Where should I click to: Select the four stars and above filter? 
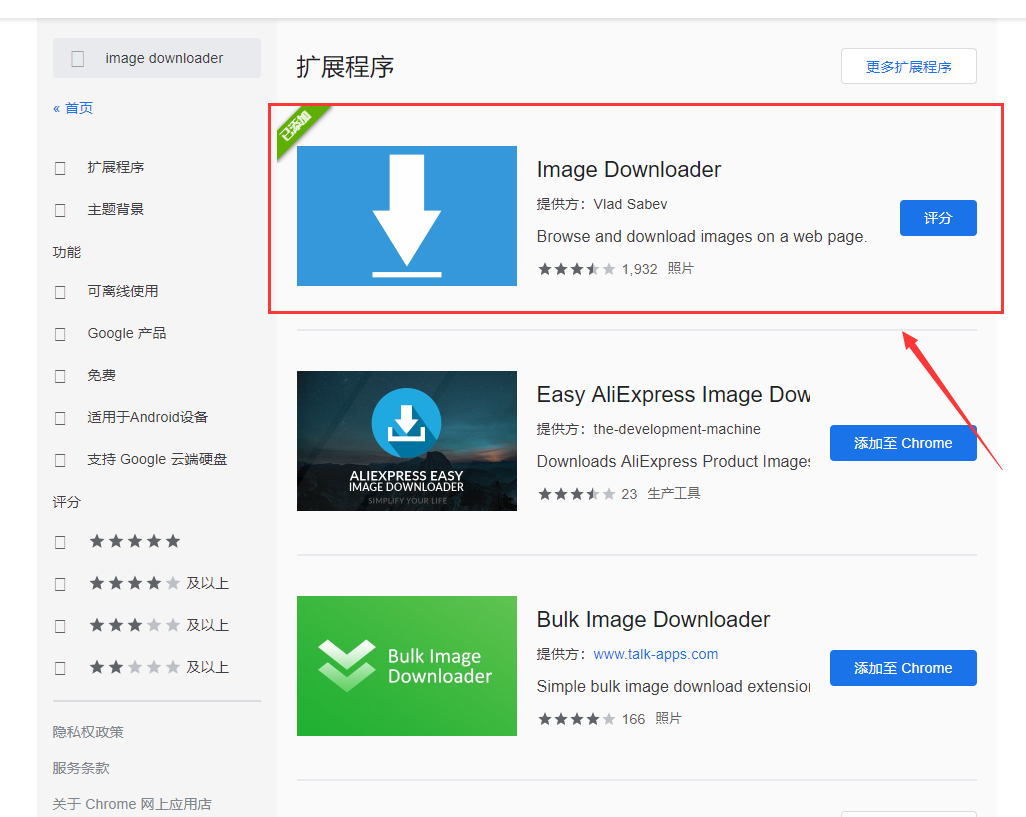(x=60, y=583)
